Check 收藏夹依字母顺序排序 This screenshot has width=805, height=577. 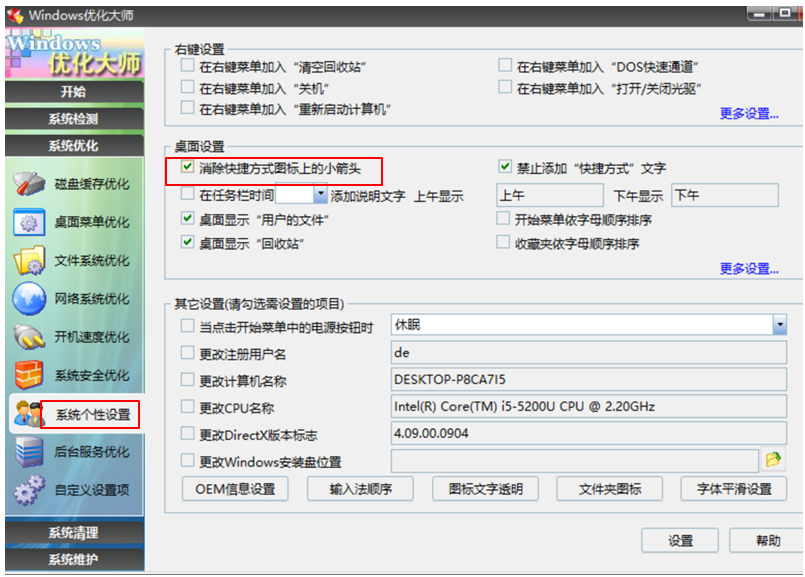tap(503, 242)
